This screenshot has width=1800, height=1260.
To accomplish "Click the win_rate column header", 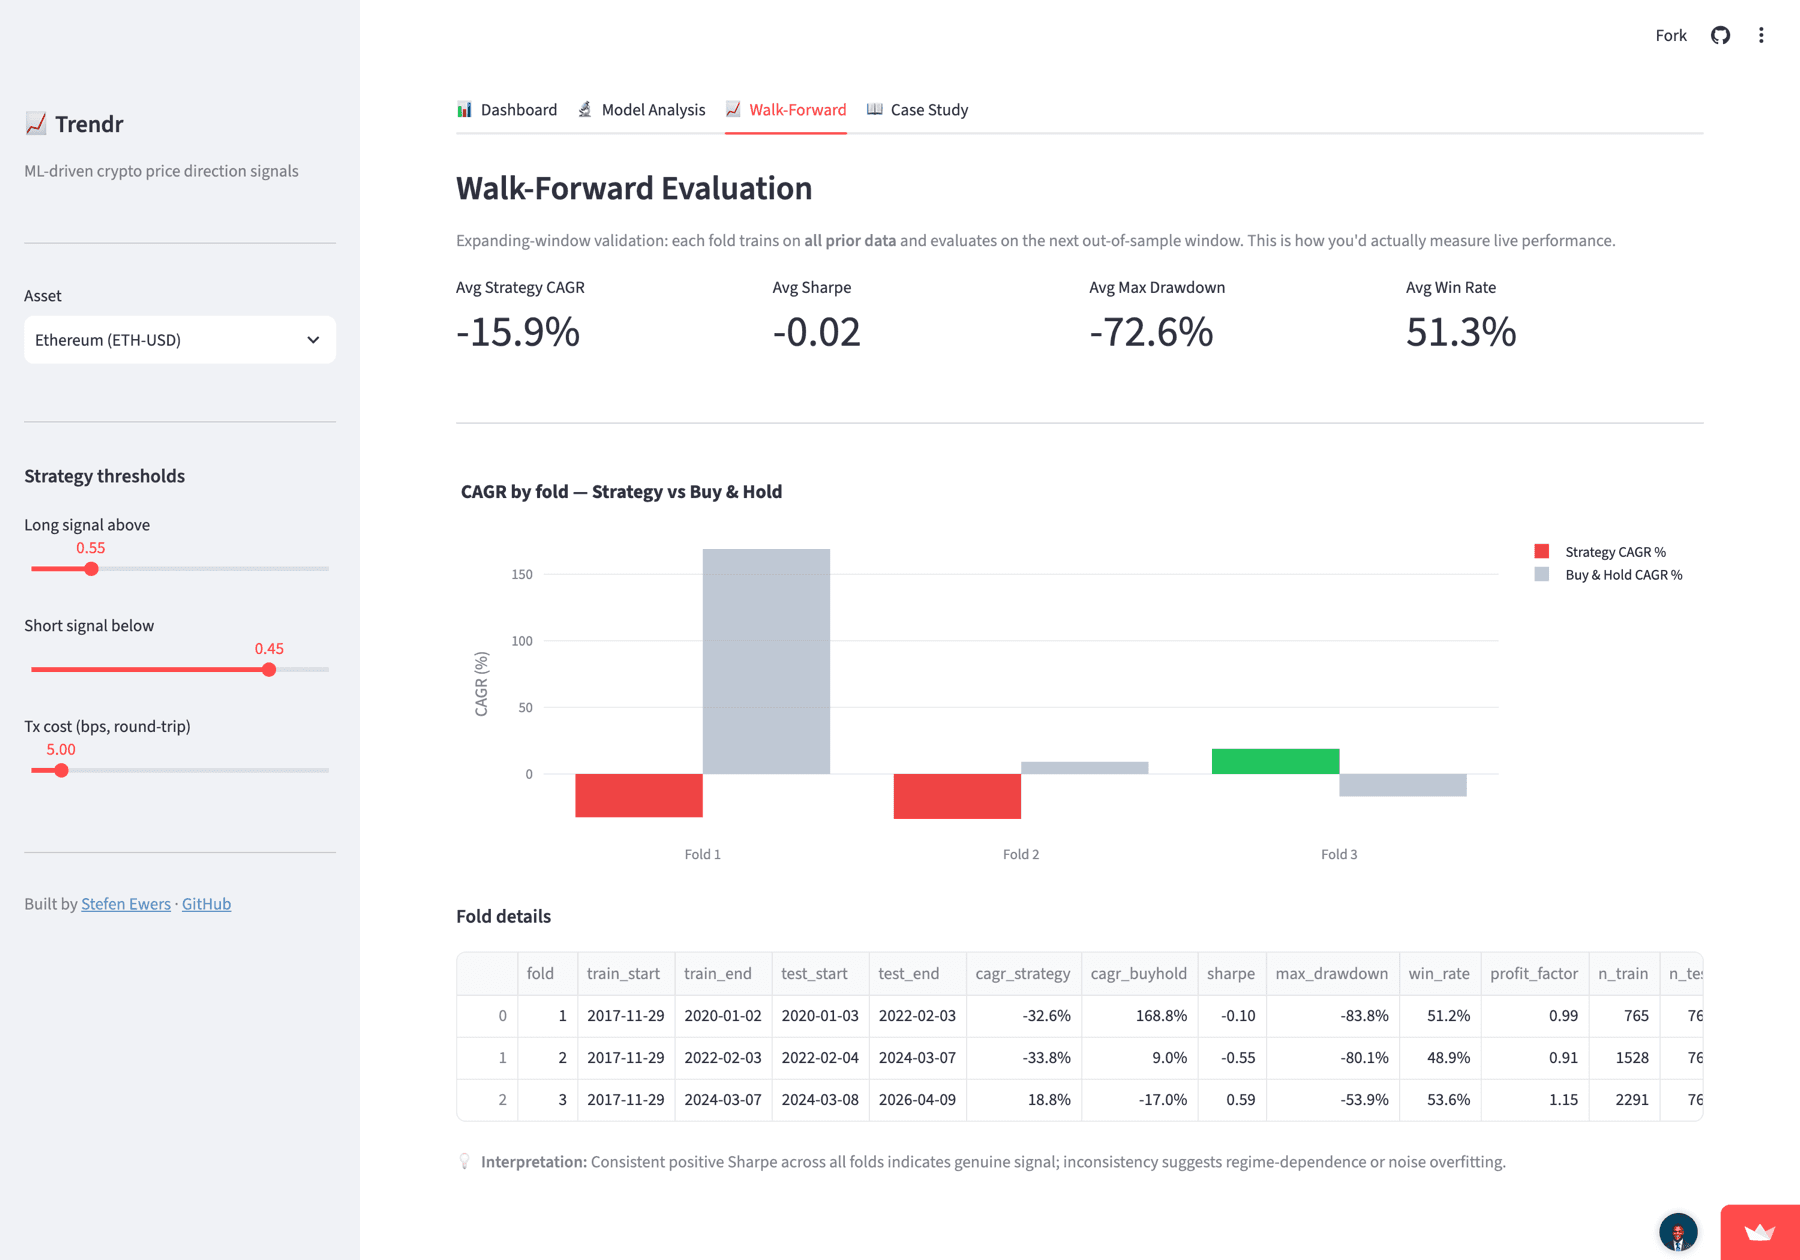I will pyautogui.click(x=1439, y=973).
